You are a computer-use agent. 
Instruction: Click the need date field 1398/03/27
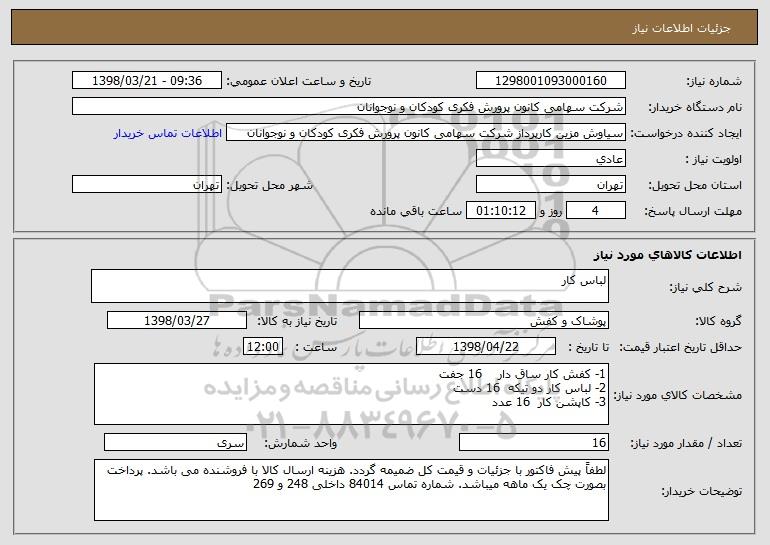[177, 320]
